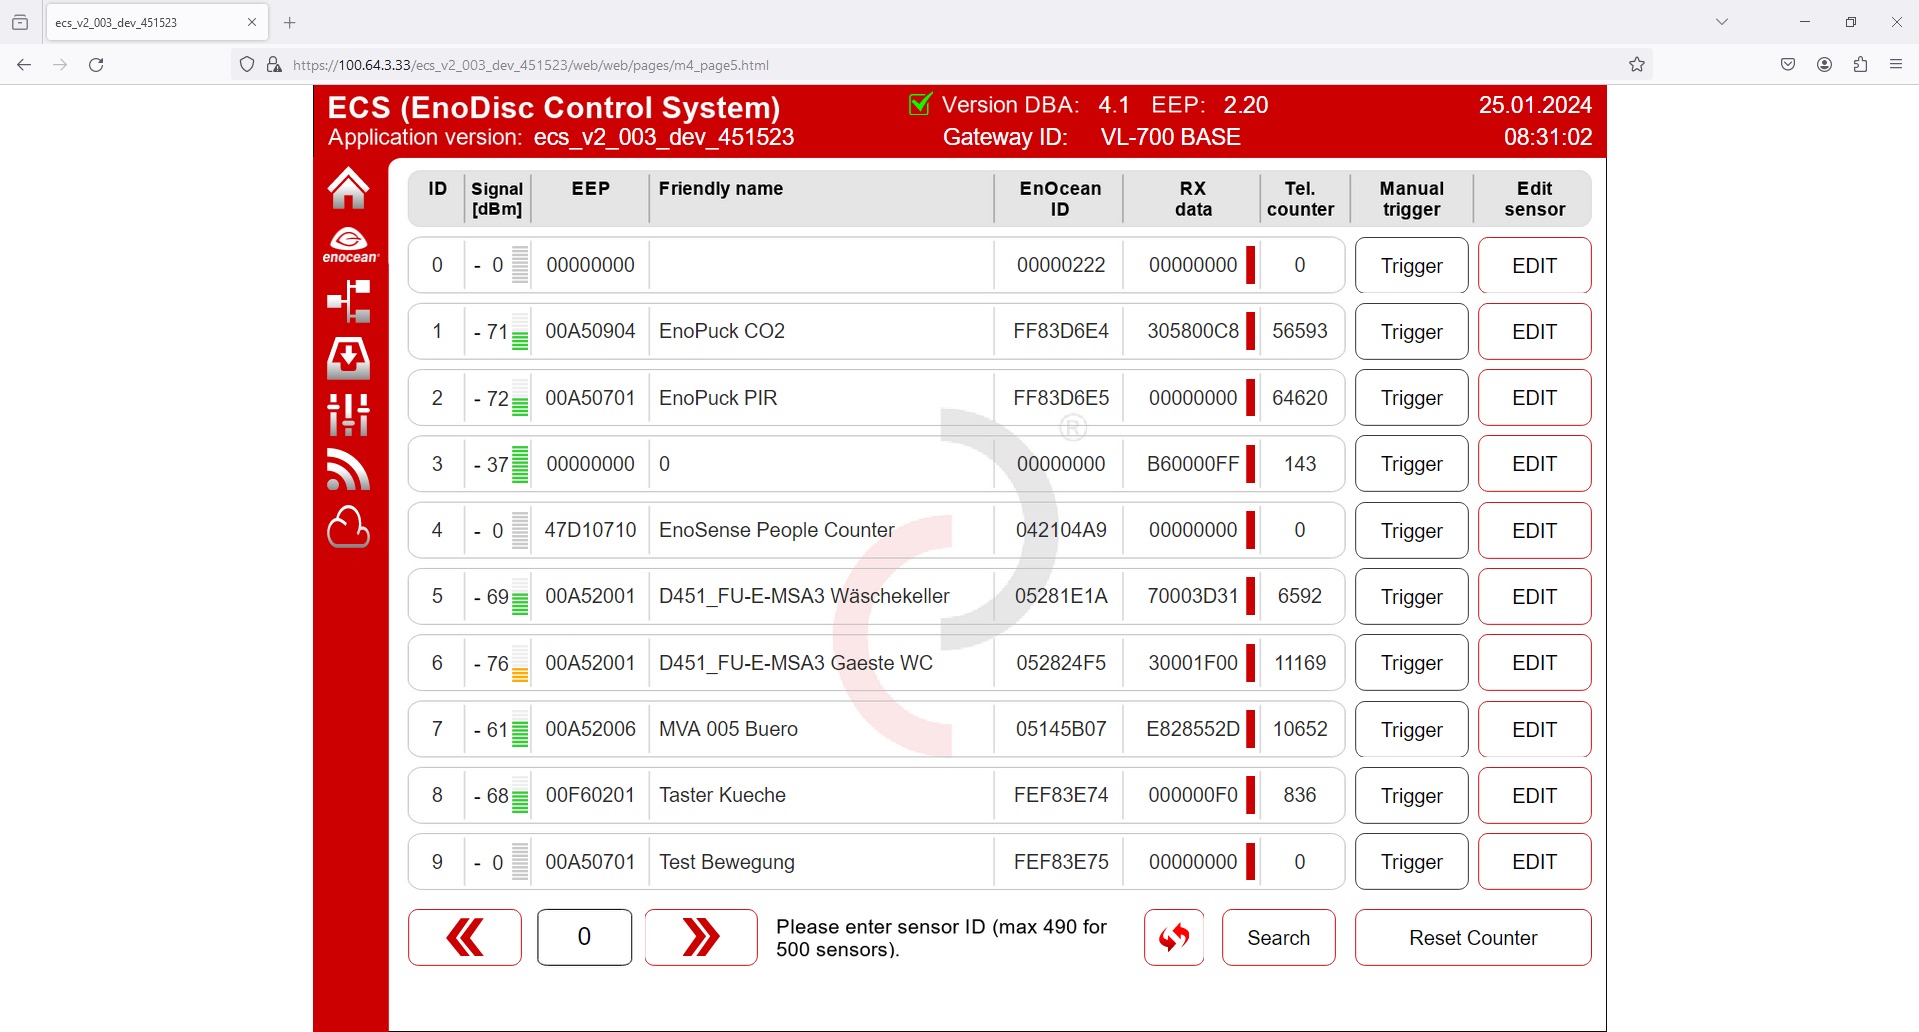1919x1032 pixels.
Task: Go to previous sensor page
Action: [464, 937]
